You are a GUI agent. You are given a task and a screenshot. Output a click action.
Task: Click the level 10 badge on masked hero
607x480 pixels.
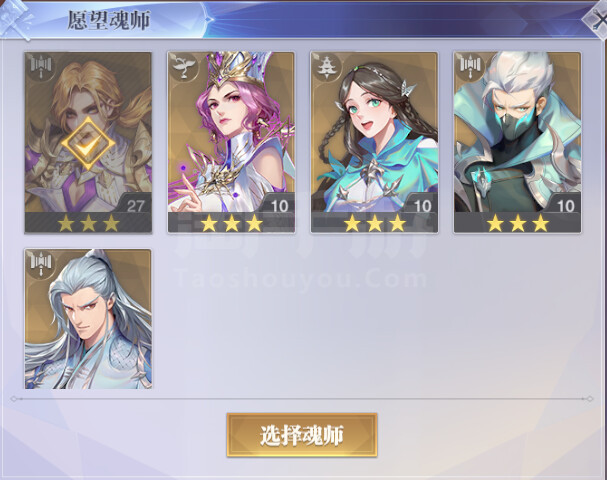tap(566, 205)
